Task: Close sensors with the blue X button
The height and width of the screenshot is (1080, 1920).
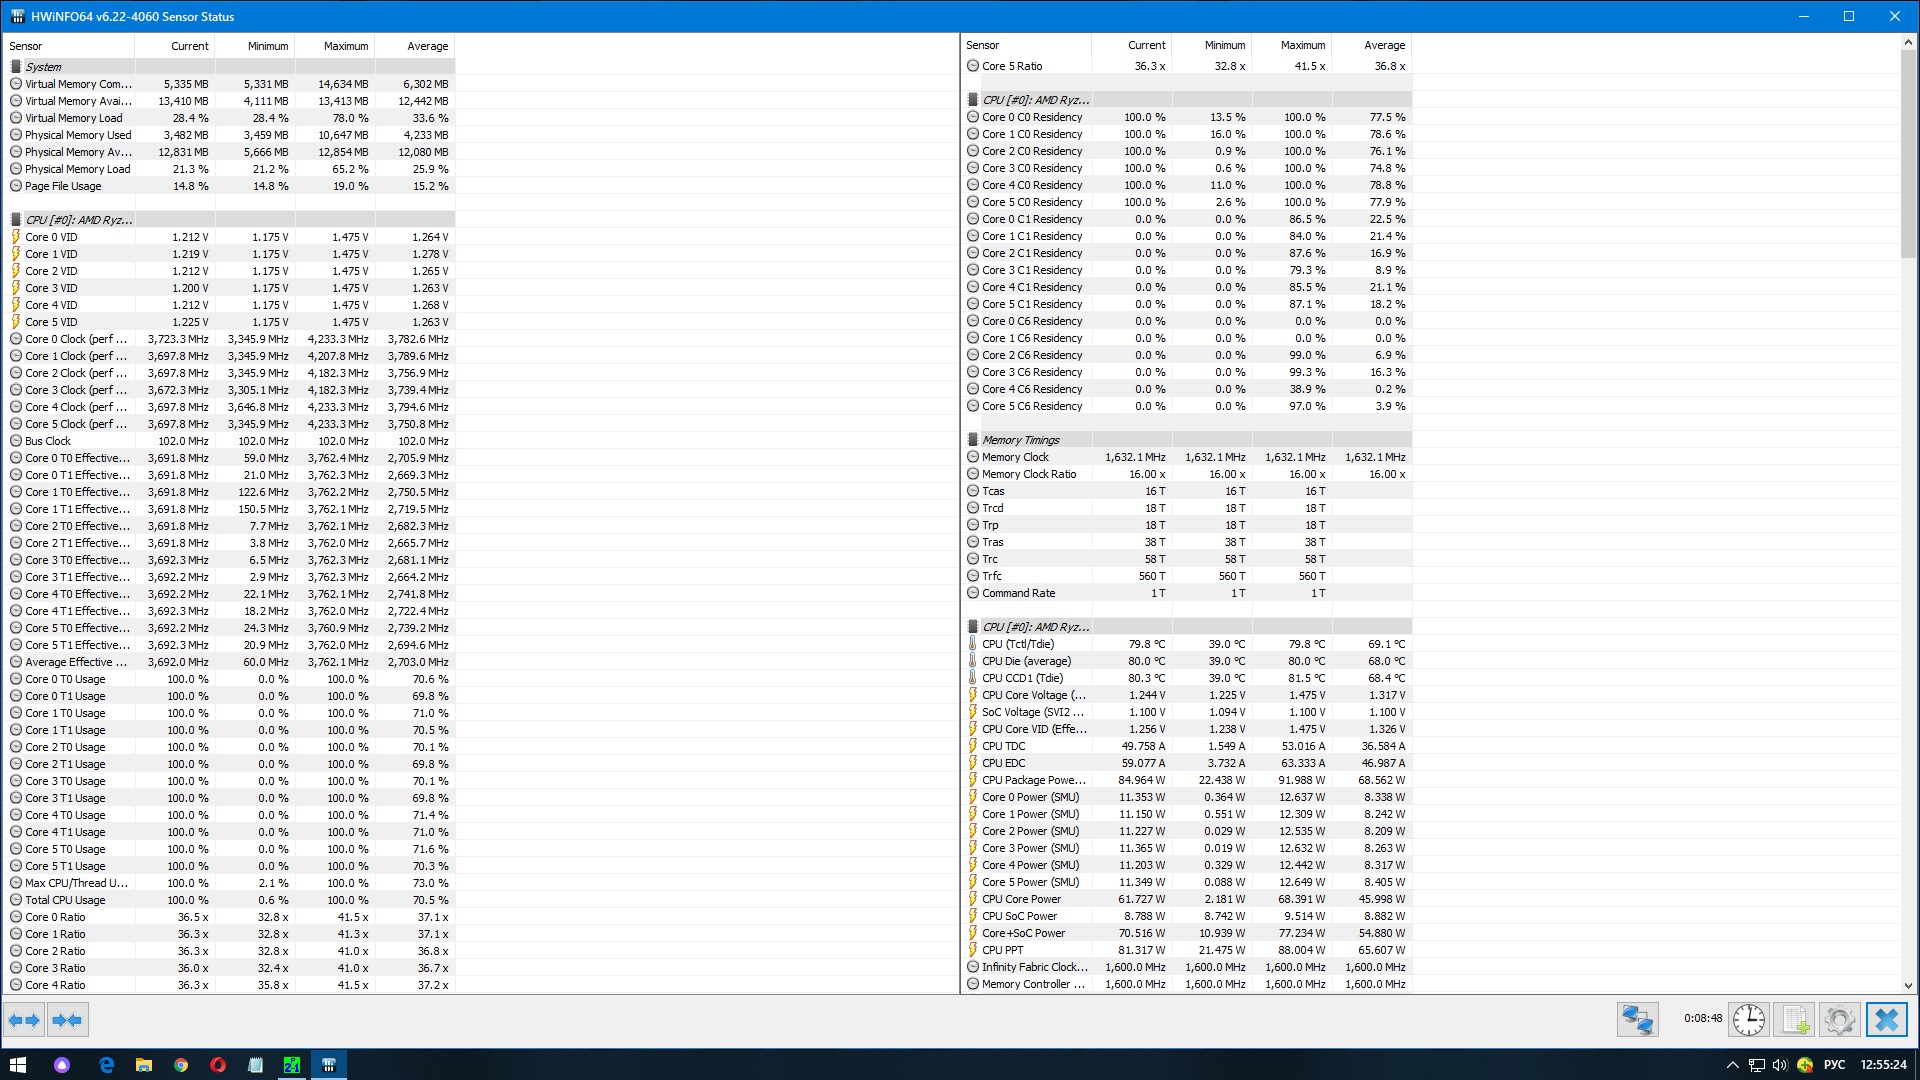Action: pos(1886,1020)
